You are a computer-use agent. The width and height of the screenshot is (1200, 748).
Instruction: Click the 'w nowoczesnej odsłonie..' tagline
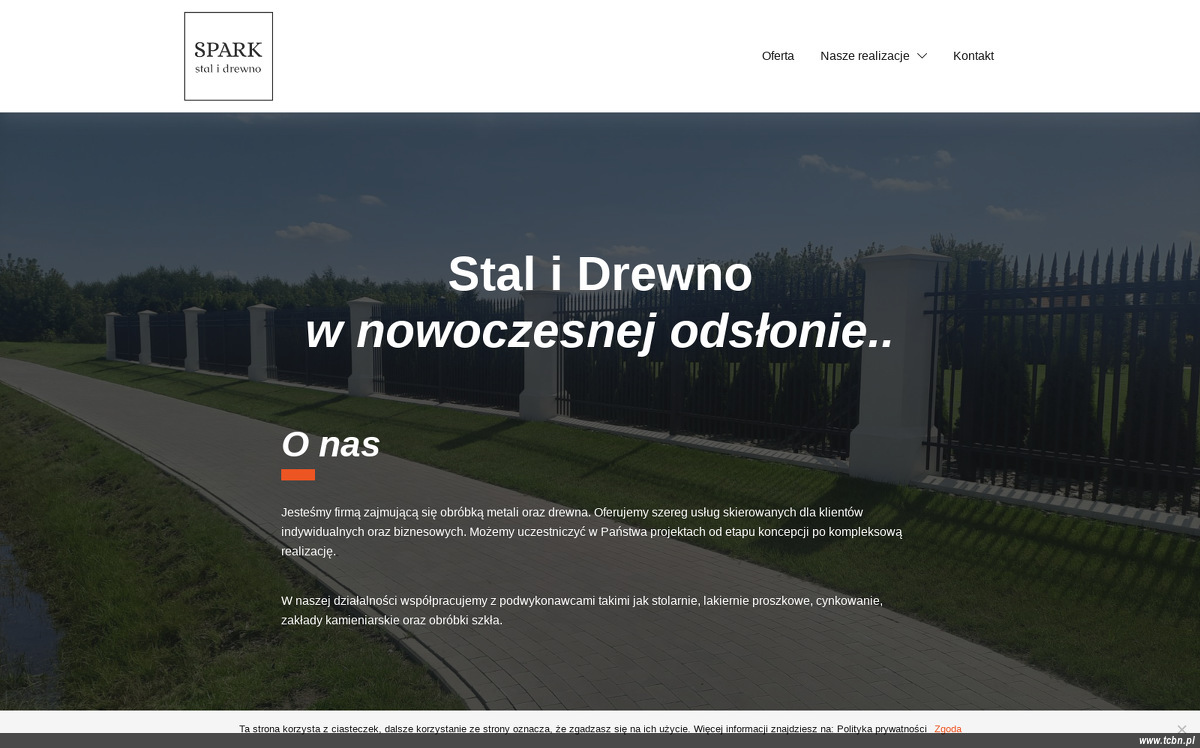[x=600, y=331]
